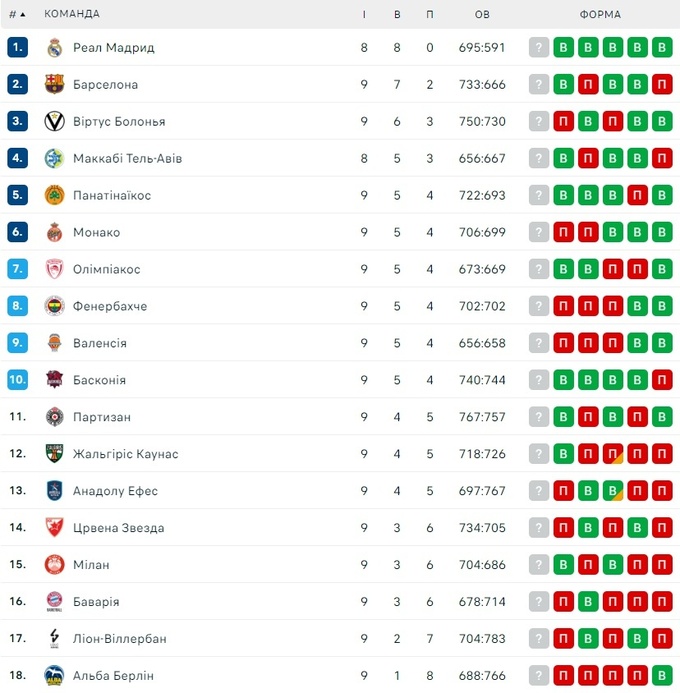Sort standings by the КОМАНДА column header
The width and height of the screenshot is (680, 693).
pos(72,15)
